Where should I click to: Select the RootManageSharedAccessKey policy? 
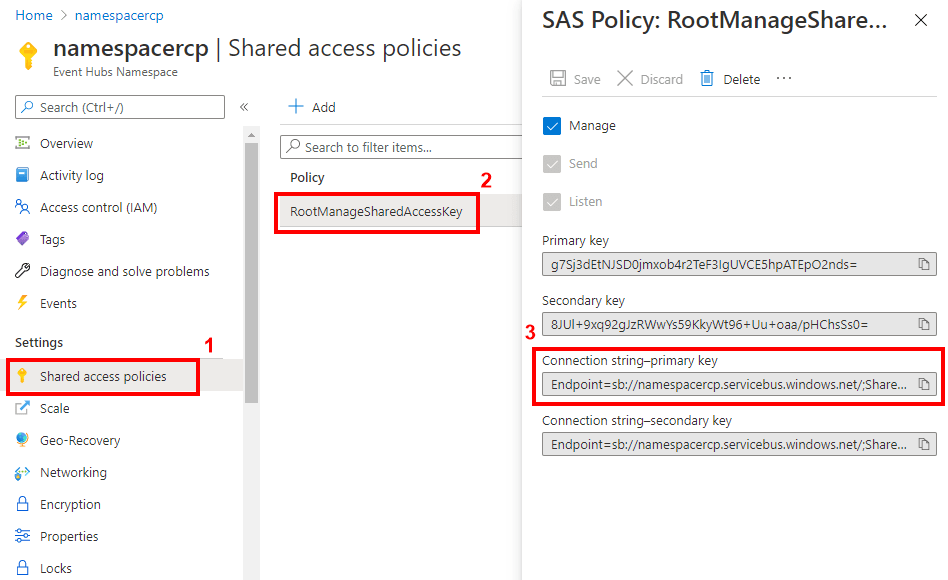376,211
